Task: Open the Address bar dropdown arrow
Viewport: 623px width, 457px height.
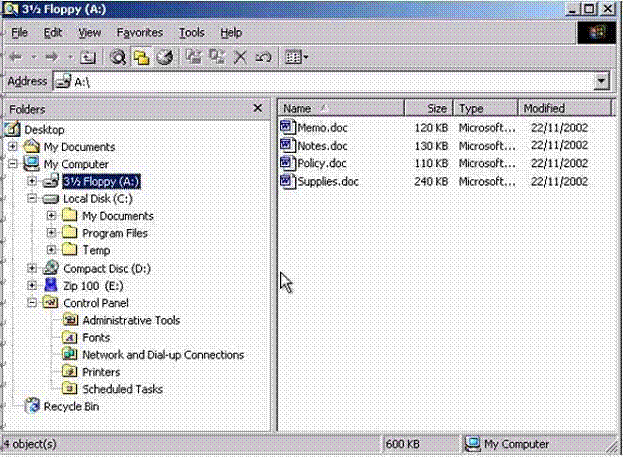Action: click(x=601, y=82)
